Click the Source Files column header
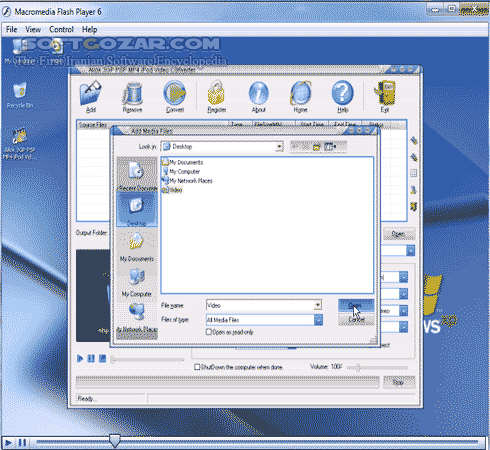Viewport: 490px width, 450px height. pos(152,124)
